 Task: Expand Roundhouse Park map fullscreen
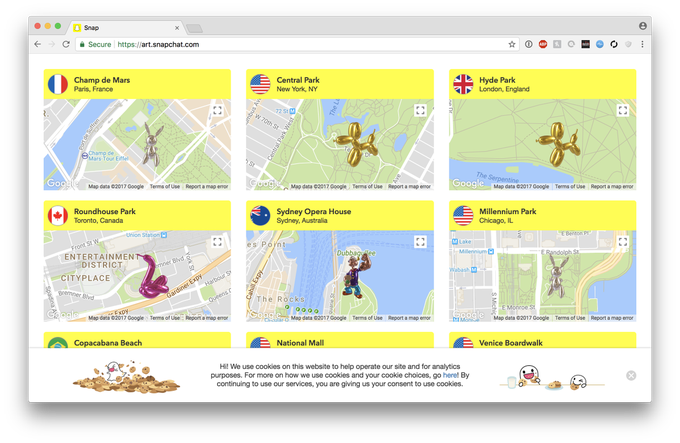(218, 242)
